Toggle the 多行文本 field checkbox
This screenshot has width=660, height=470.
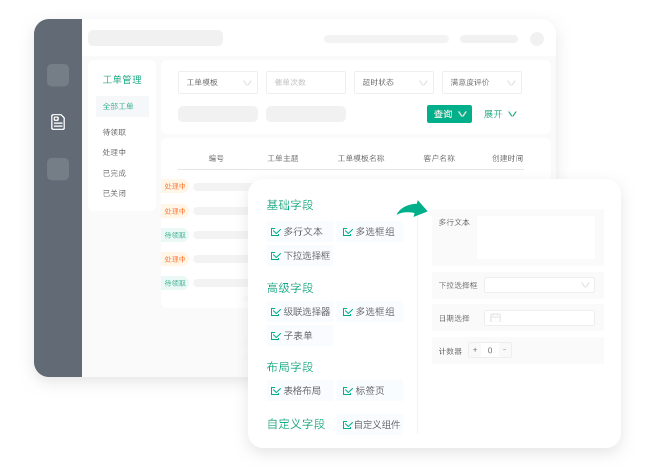(275, 232)
